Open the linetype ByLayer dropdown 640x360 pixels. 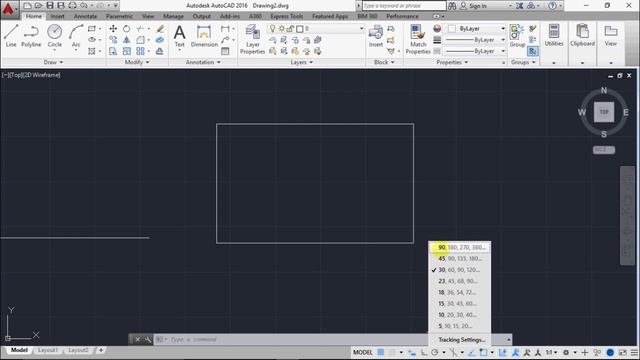coord(476,51)
